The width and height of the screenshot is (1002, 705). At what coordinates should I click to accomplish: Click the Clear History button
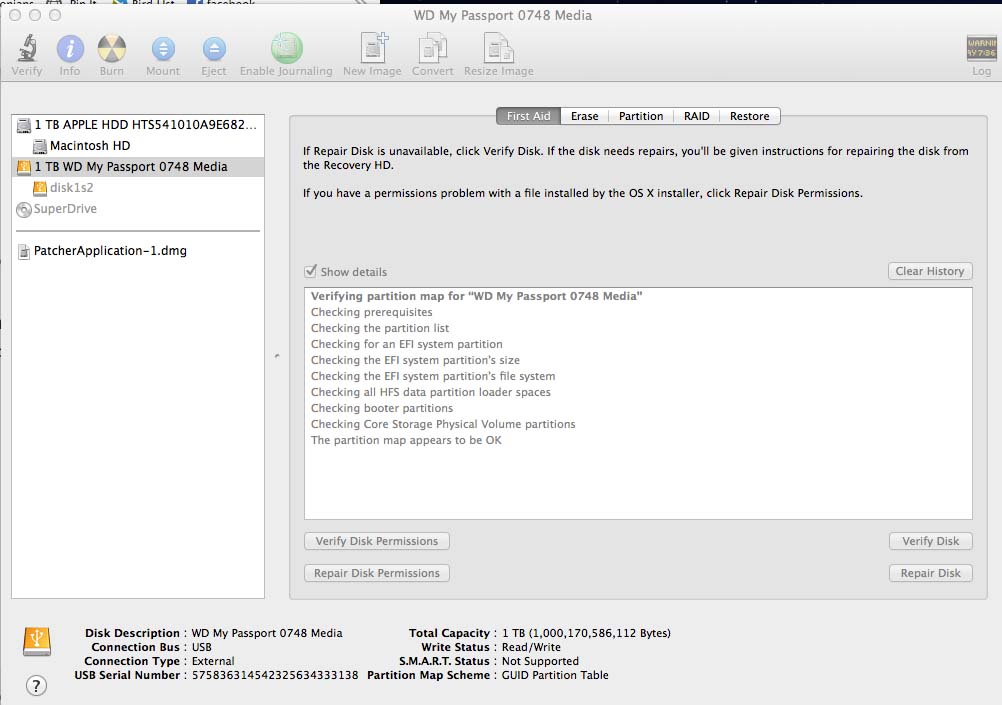click(x=930, y=271)
